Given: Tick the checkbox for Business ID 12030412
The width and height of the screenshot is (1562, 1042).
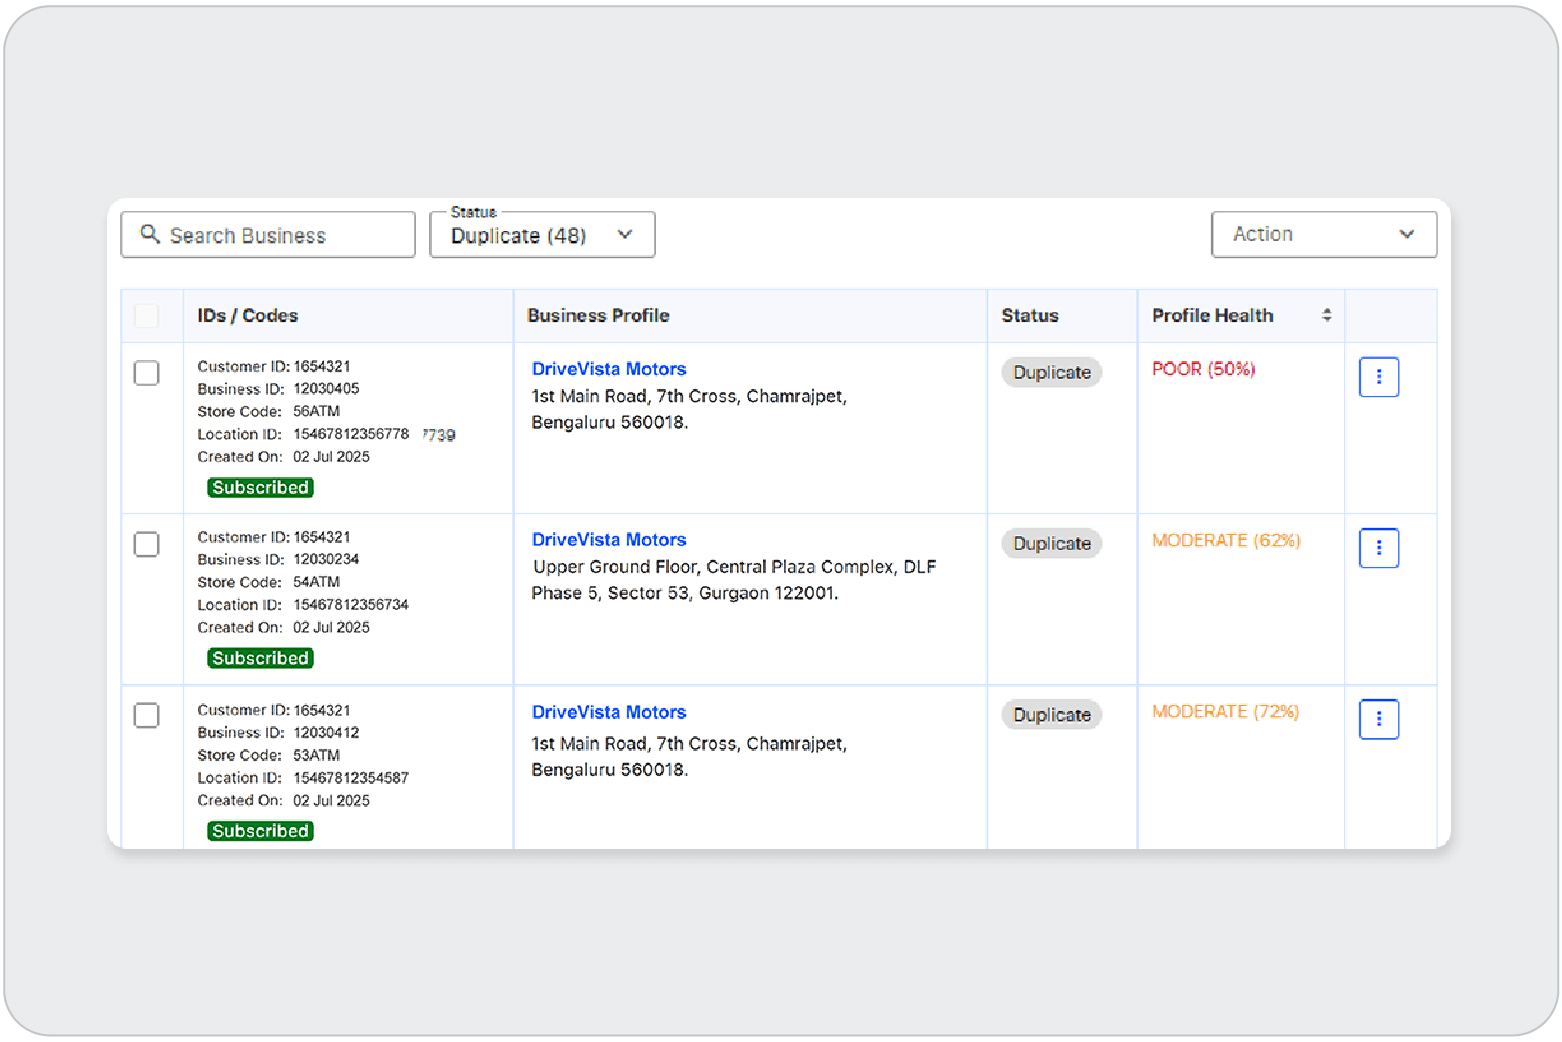Looking at the screenshot, I should tap(147, 715).
